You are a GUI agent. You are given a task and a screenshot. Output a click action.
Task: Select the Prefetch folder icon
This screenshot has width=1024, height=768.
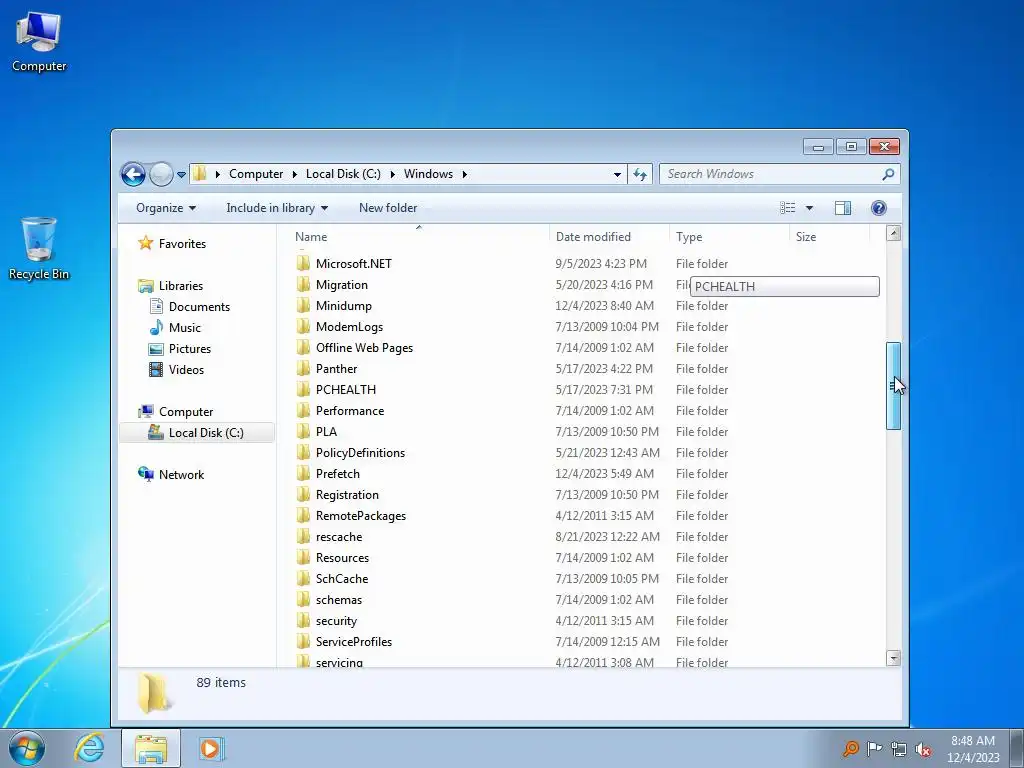click(x=303, y=473)
